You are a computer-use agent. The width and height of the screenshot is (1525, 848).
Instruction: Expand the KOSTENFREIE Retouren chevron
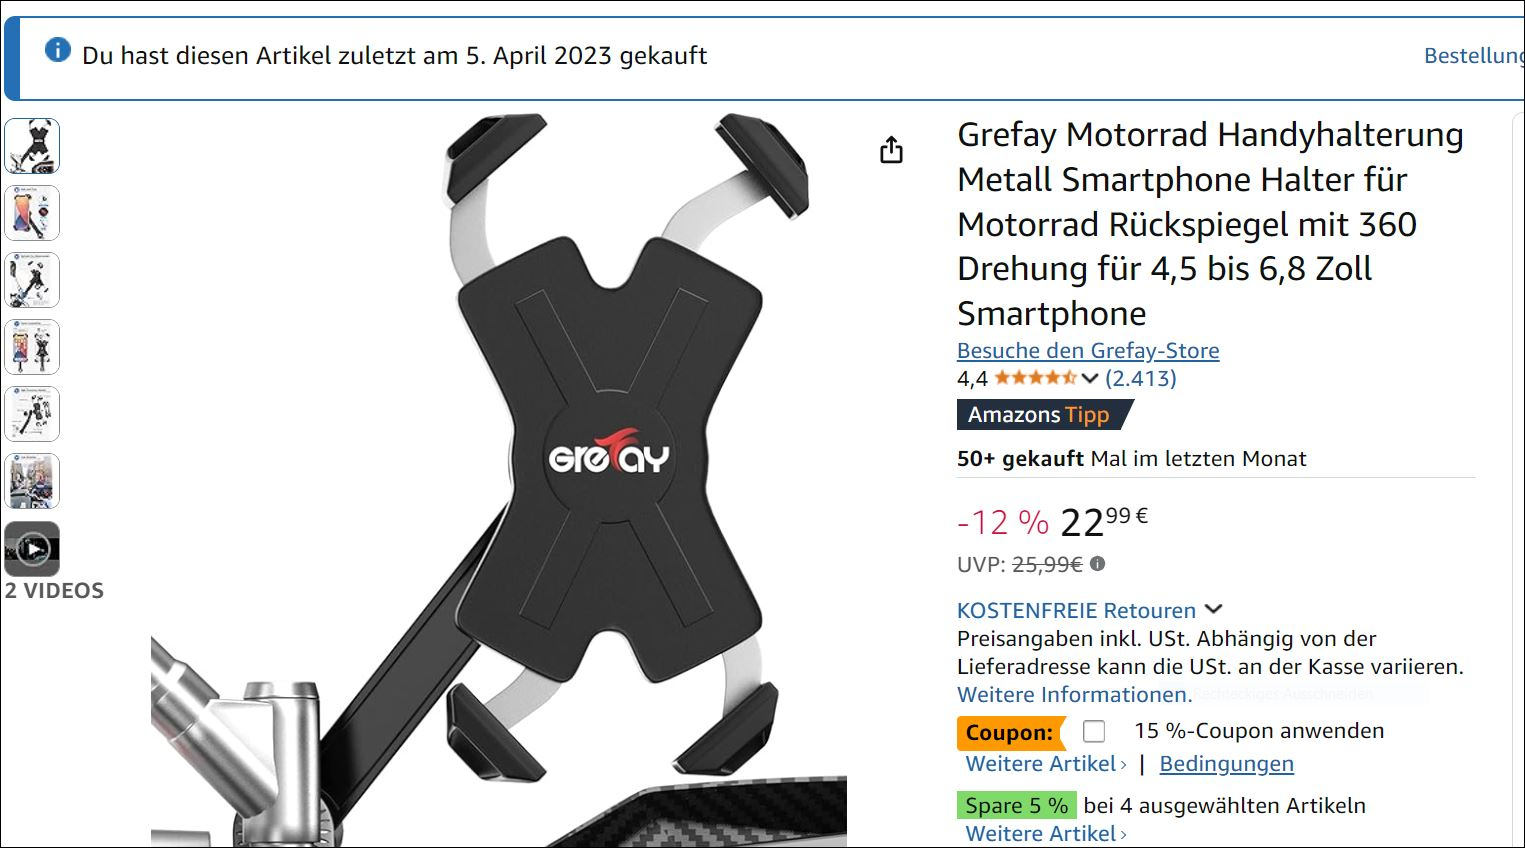(1214, 609)
